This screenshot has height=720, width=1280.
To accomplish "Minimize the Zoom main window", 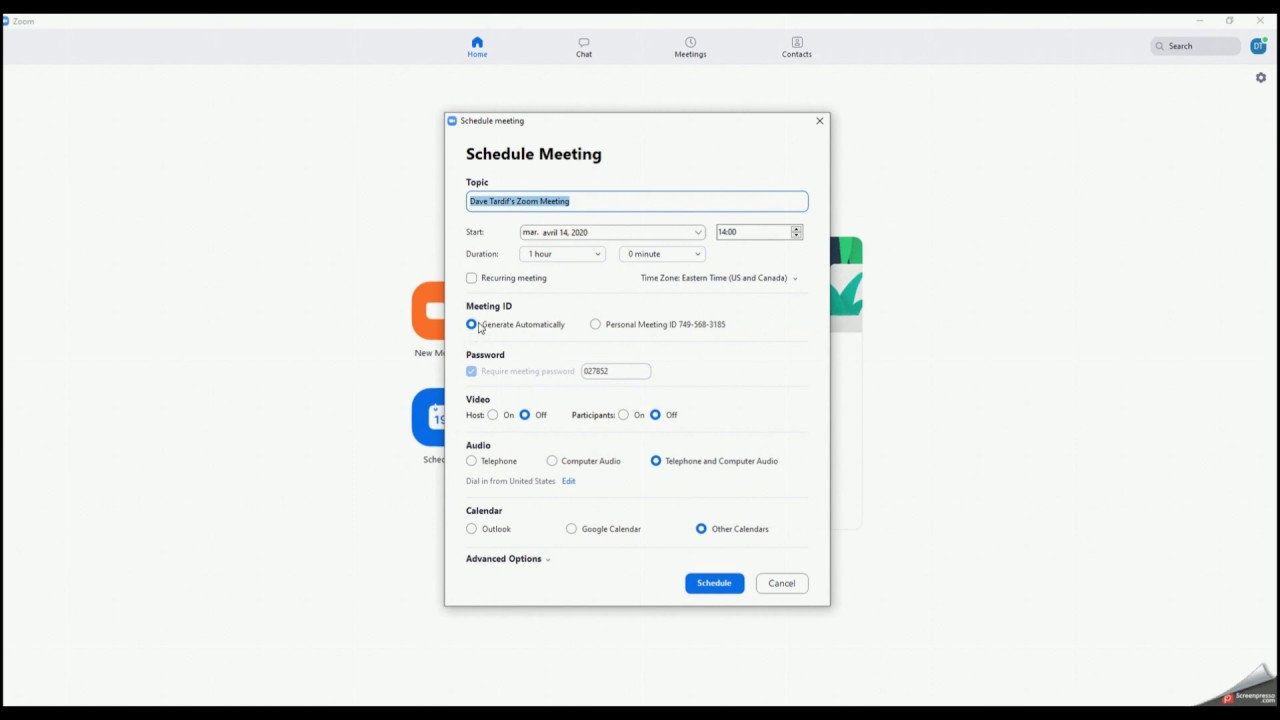I will click(1199, 20).
